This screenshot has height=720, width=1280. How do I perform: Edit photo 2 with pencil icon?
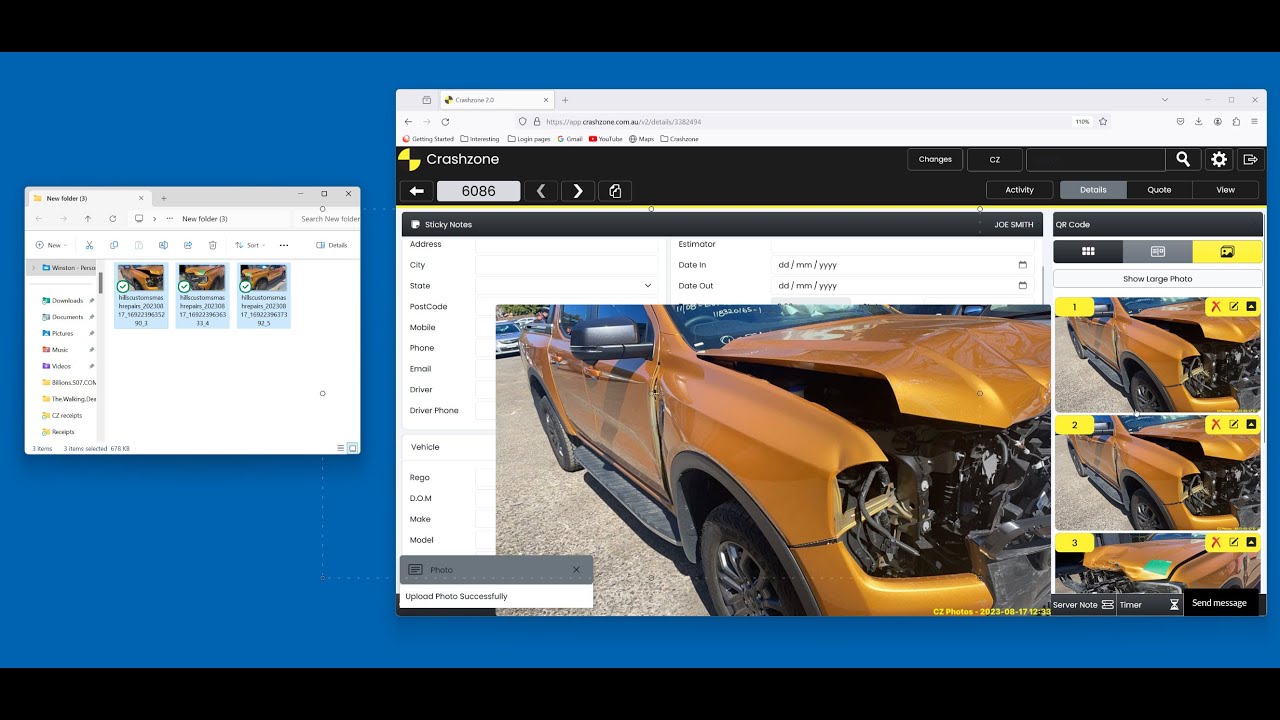[1233, 425]
